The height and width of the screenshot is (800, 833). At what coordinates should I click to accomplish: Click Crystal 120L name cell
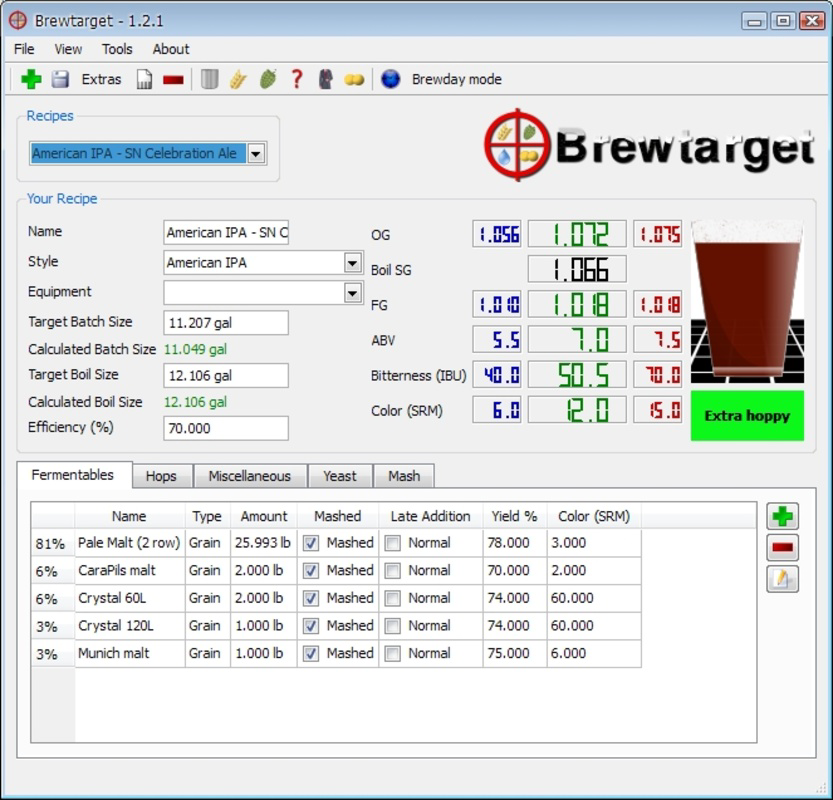coord(130,626)
